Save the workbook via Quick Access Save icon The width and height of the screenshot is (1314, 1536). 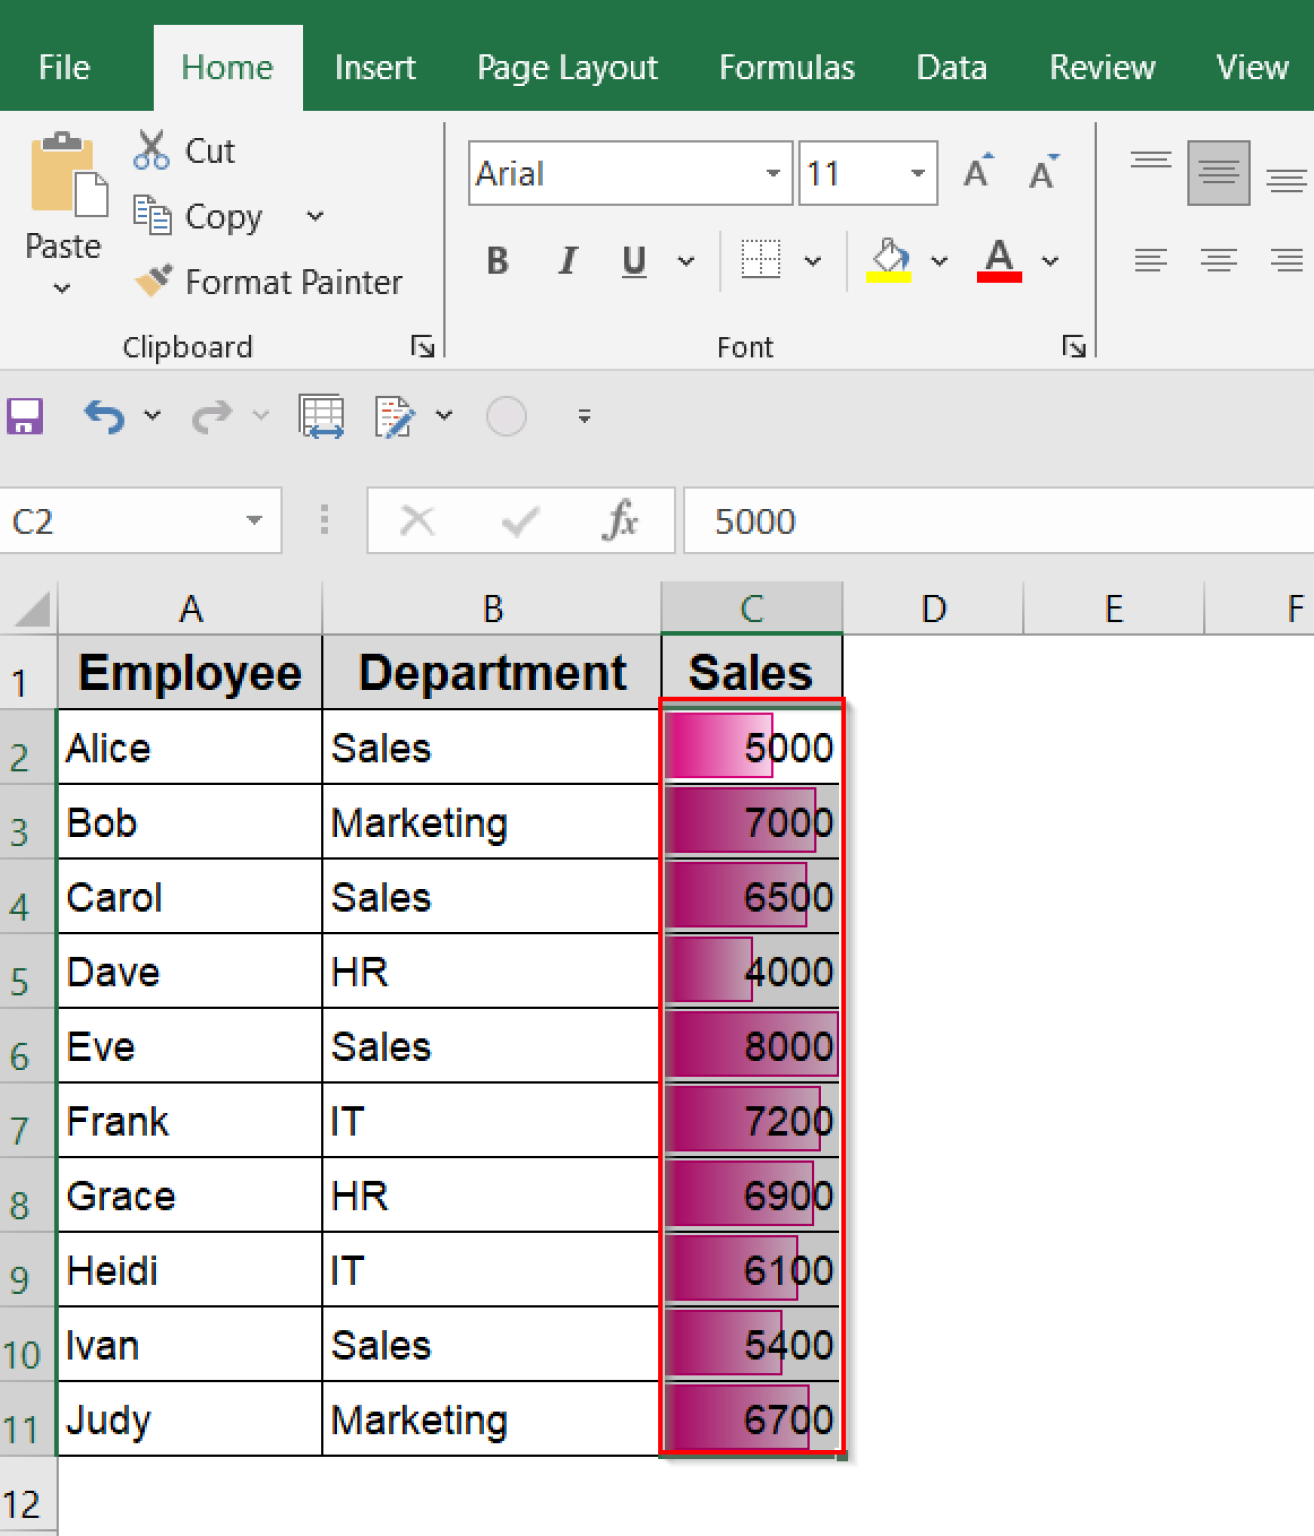pyautogui.click(x=25, y=415)
